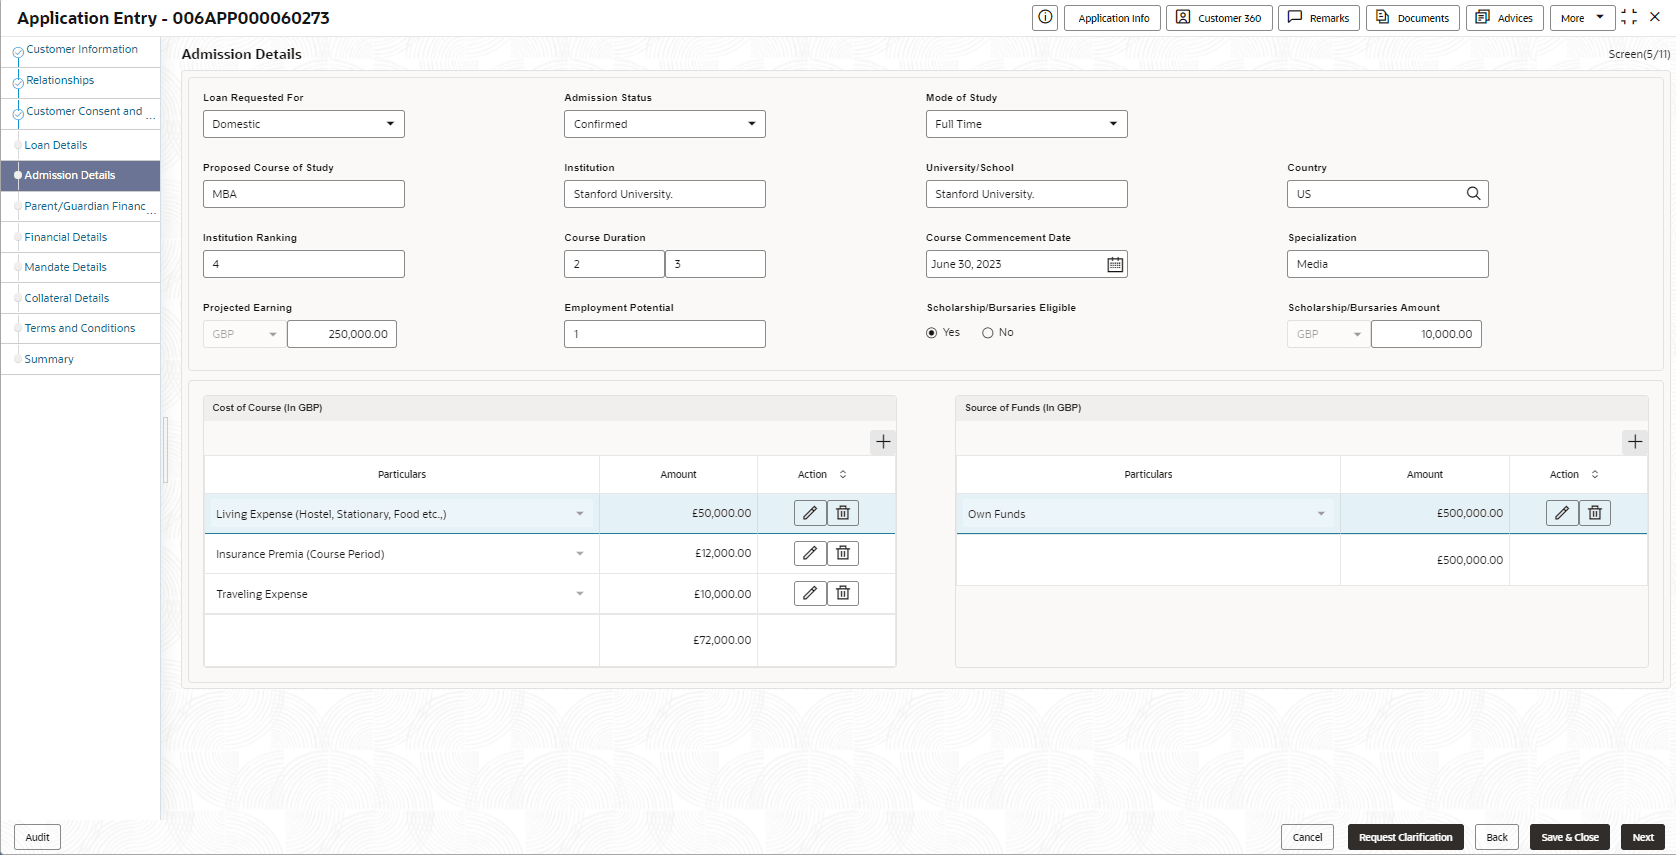1676x855 pixels.
Task: Click Institution Ranking field
Action: (304, 264)
